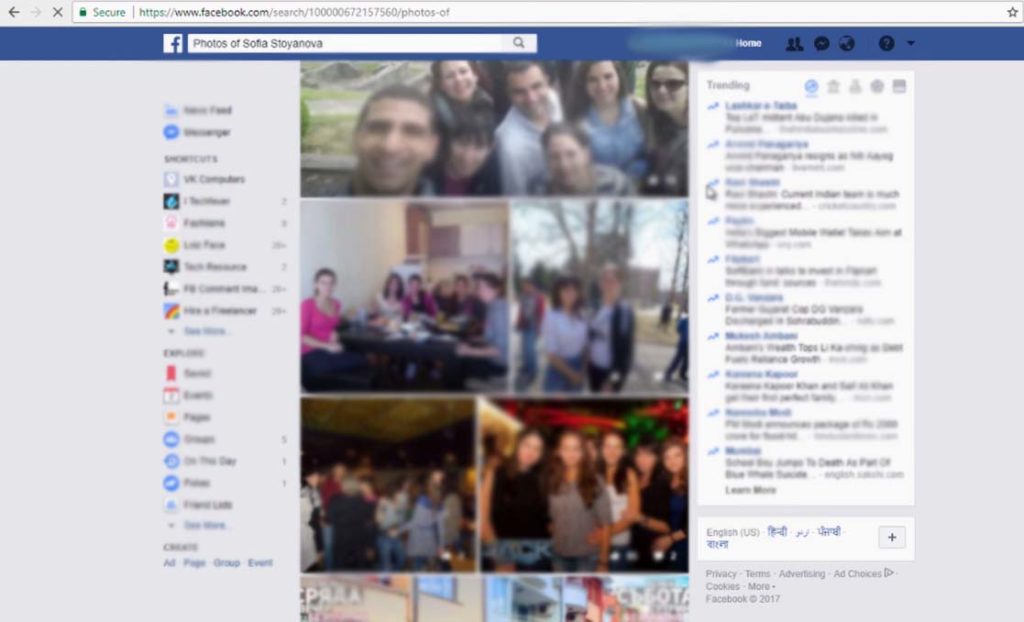
Task: Open trending topic D.G. Vanzara
Action: 754,298
